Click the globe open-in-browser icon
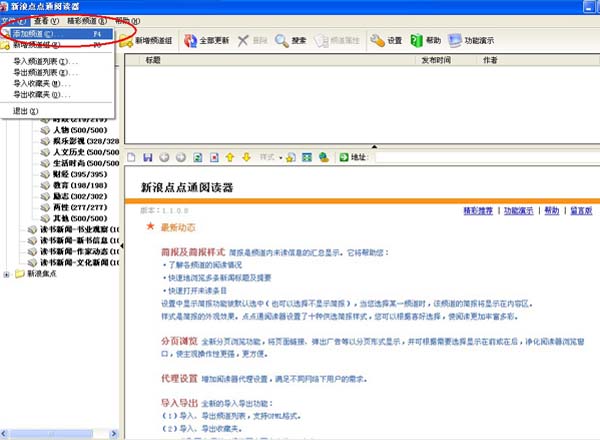 pyautogui.click(x=324, y=157)
